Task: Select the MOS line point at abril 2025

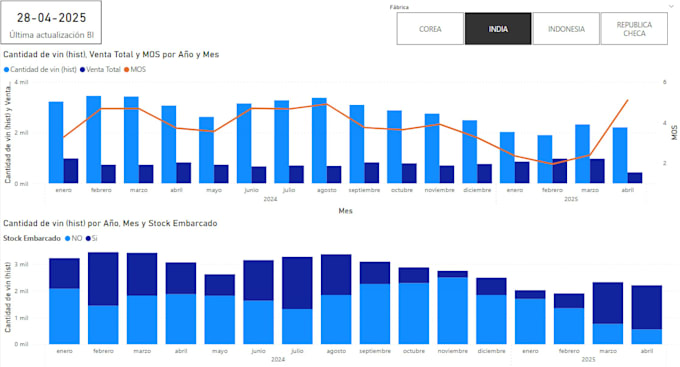Action: tap(627, 100)
